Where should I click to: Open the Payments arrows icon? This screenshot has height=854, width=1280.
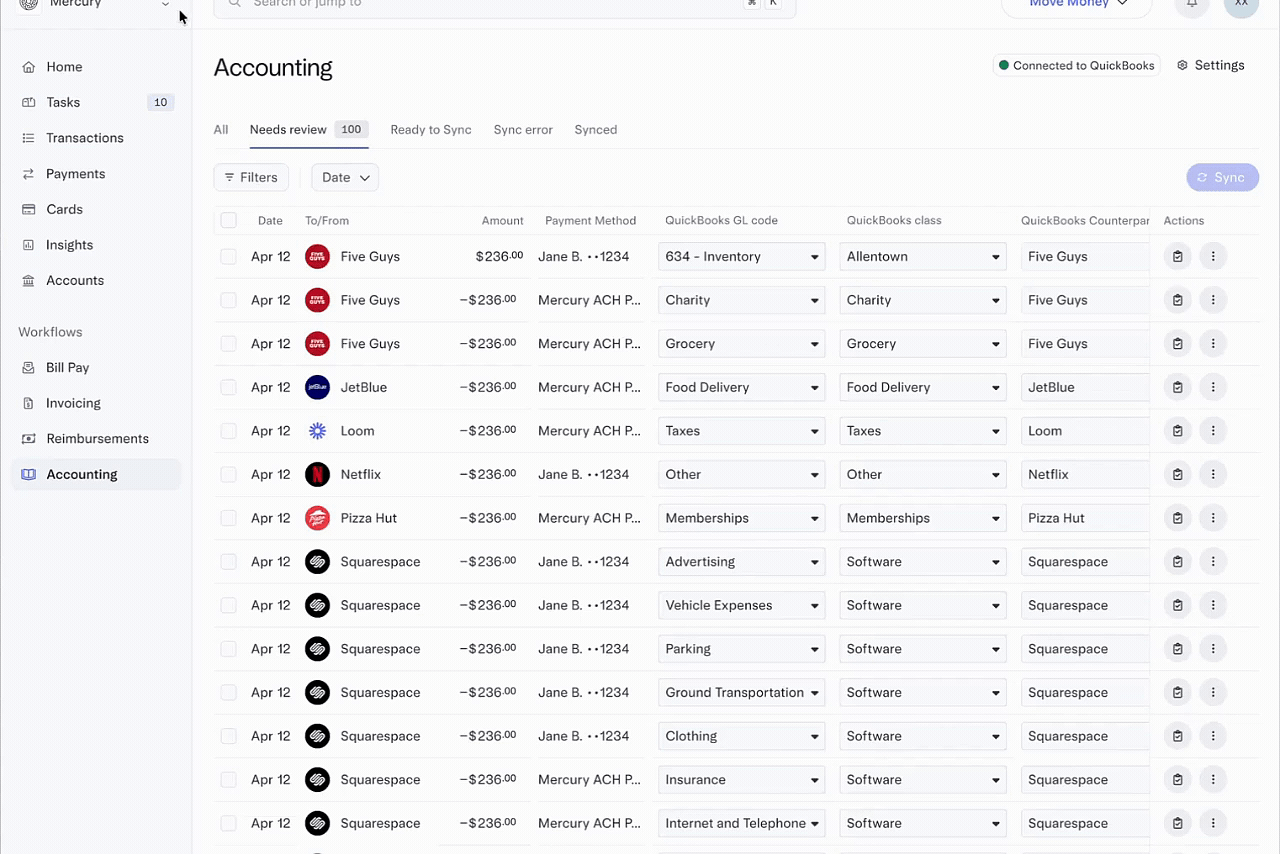pos(28,174)
